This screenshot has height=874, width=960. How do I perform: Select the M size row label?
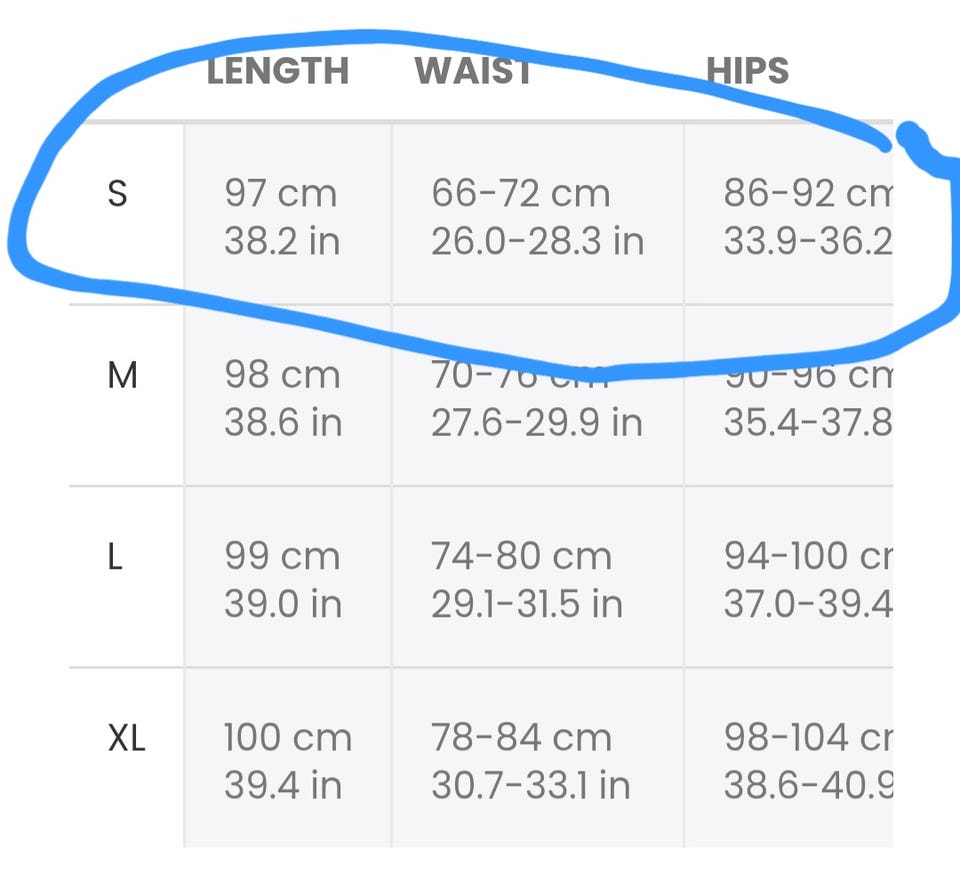tap(122, 375)
